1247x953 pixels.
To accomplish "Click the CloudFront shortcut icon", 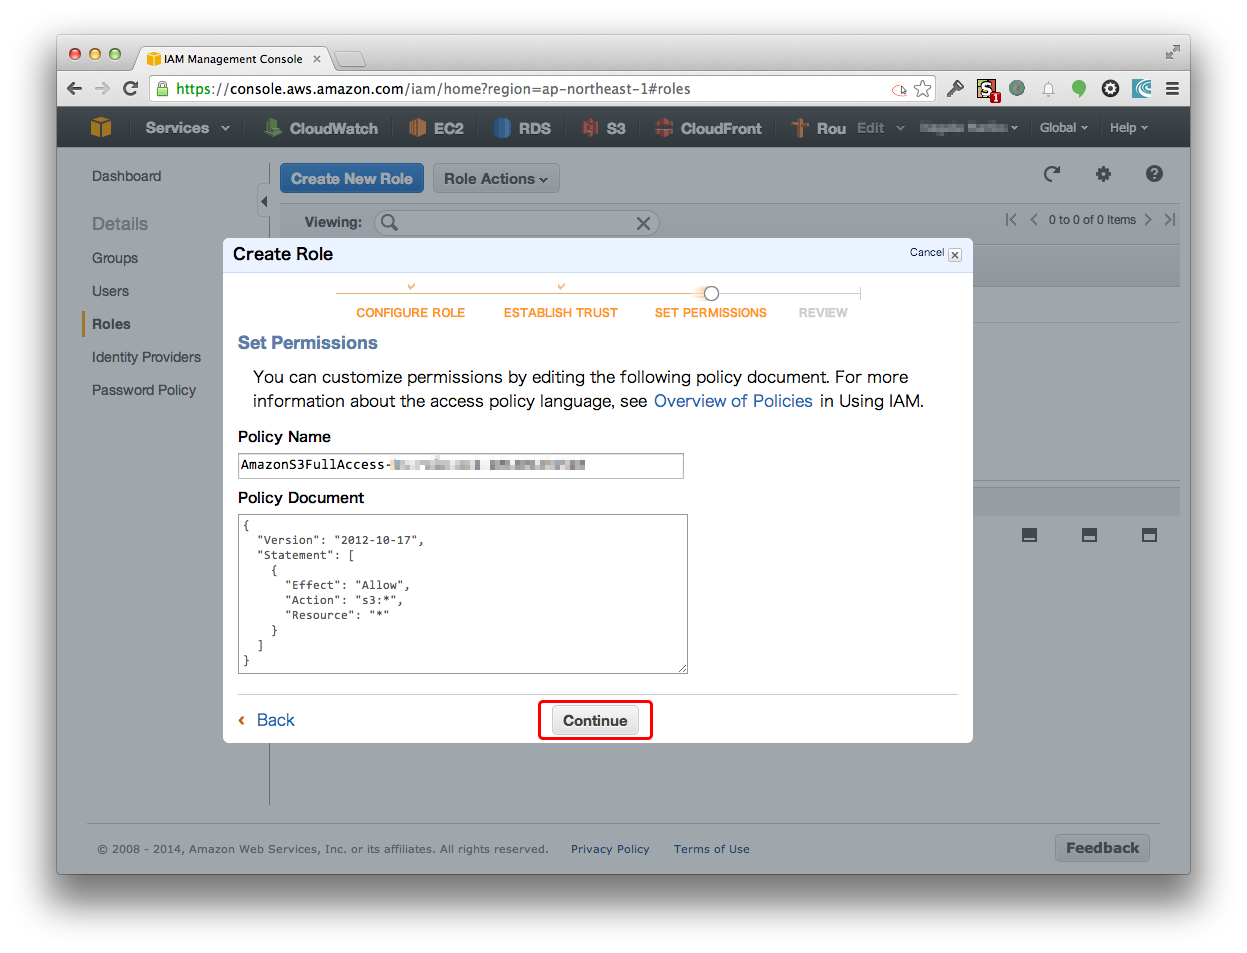I will coord(664,128).
